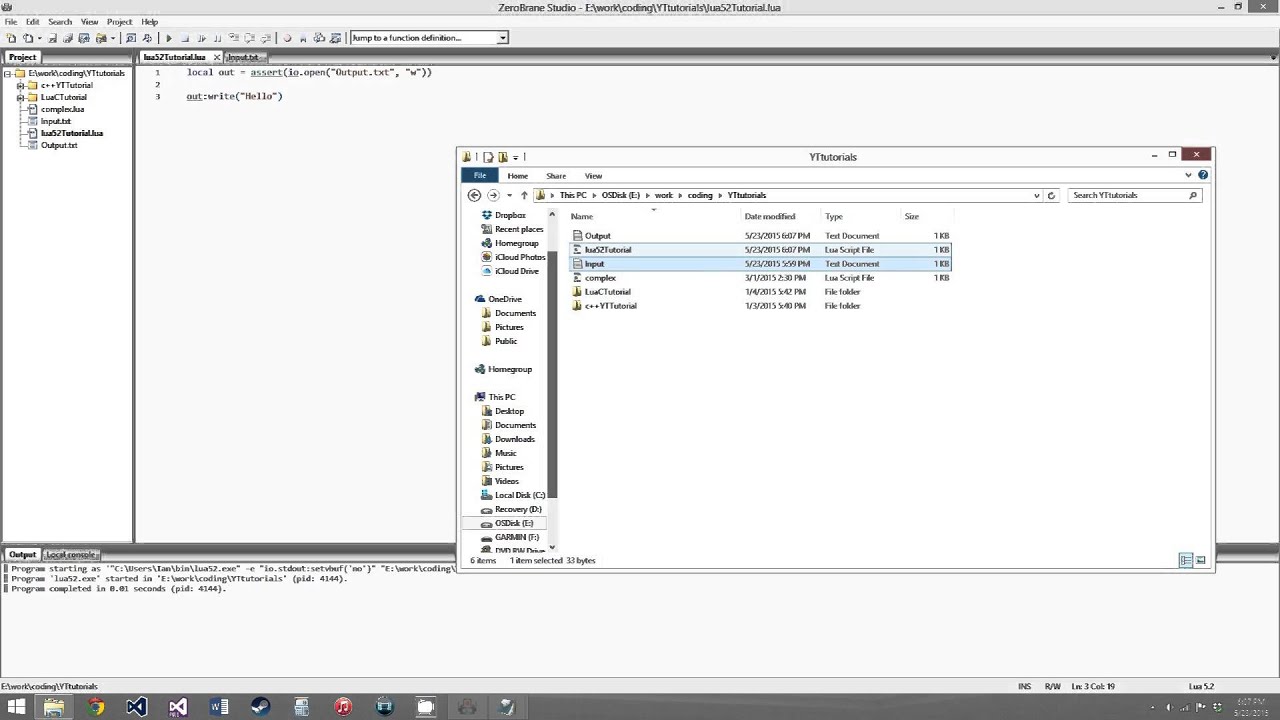Close the lua52Tutorial.lua editor tab
Image resolution: width=1280 pixels, height=720 pixels.
(x=216, y=57)
